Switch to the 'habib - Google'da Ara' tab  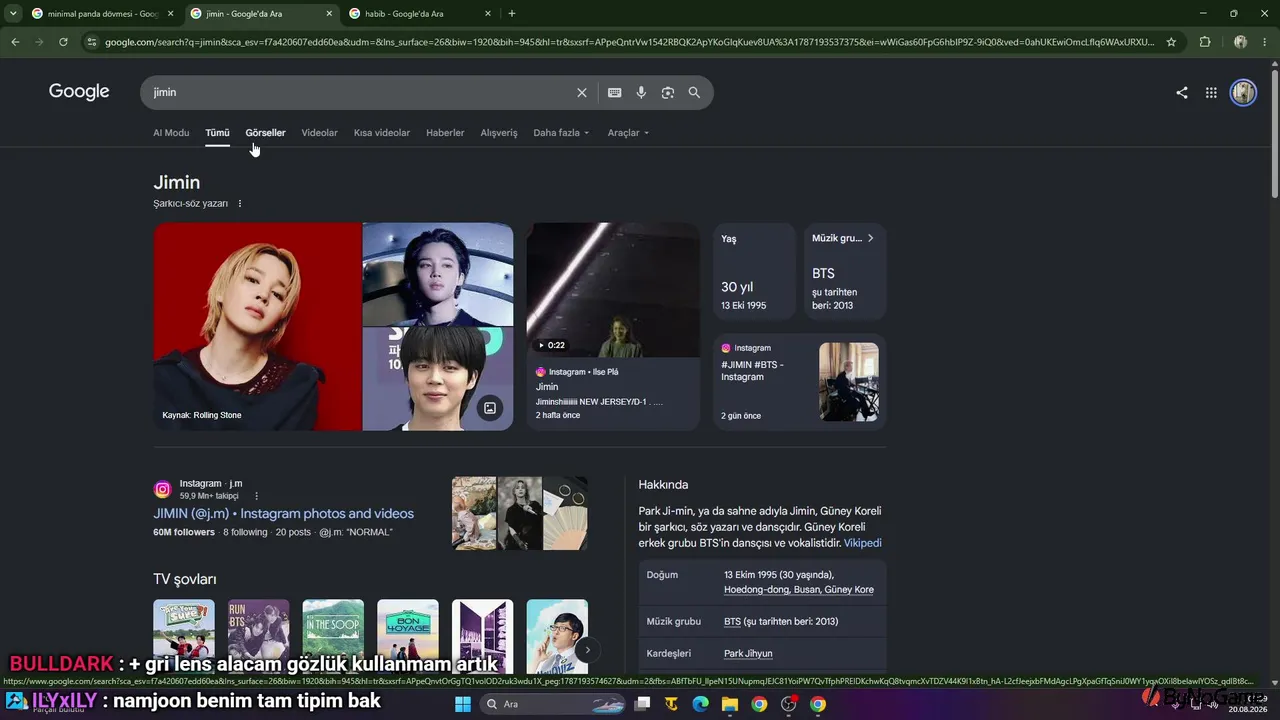click(x=420, y=14)
